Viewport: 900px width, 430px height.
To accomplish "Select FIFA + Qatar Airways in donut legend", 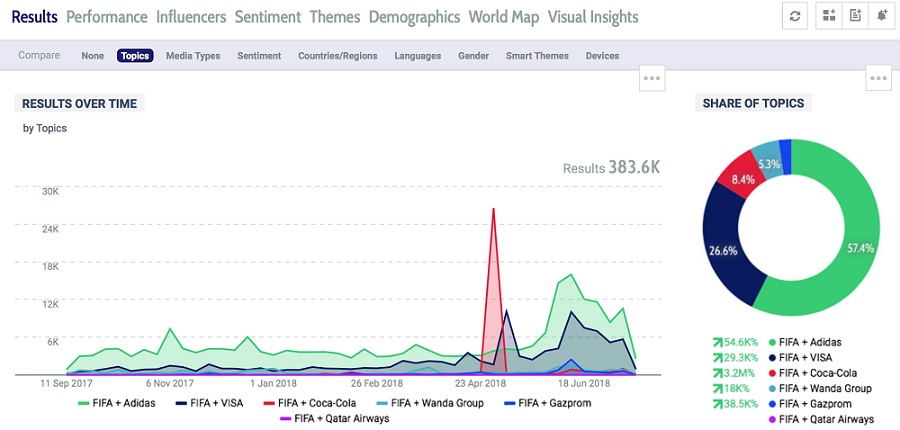I will point(820,419).
